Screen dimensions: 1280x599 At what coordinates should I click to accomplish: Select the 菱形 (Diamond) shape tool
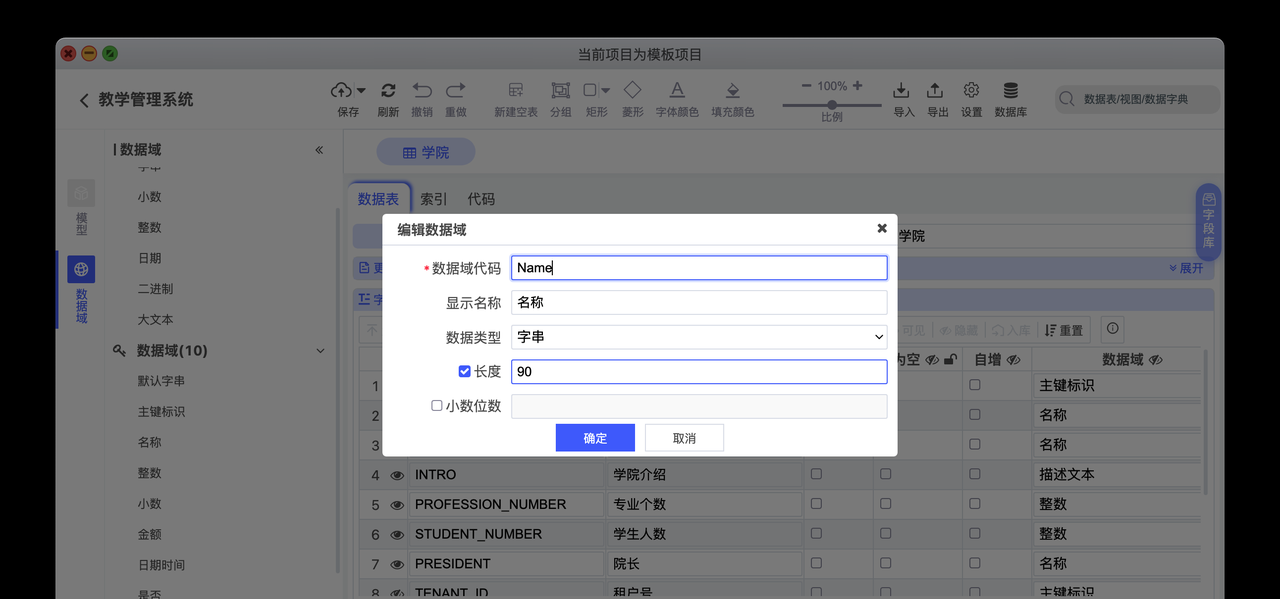632,90
